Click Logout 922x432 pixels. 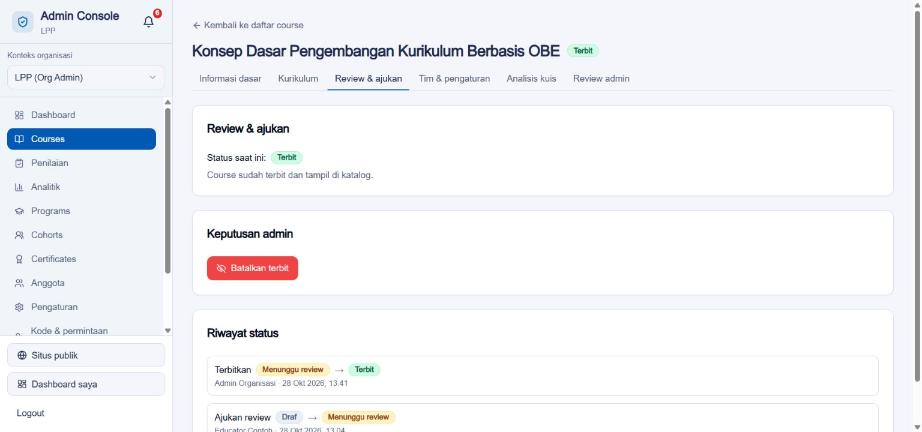(31, 413)
